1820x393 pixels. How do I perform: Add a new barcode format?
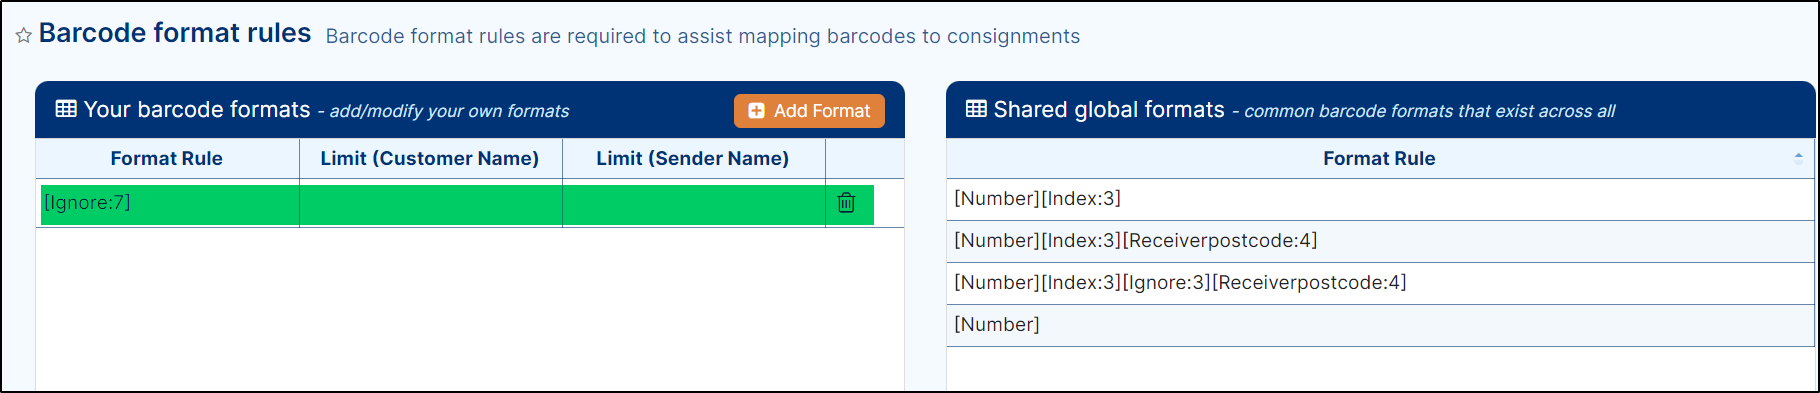(809, 111)
